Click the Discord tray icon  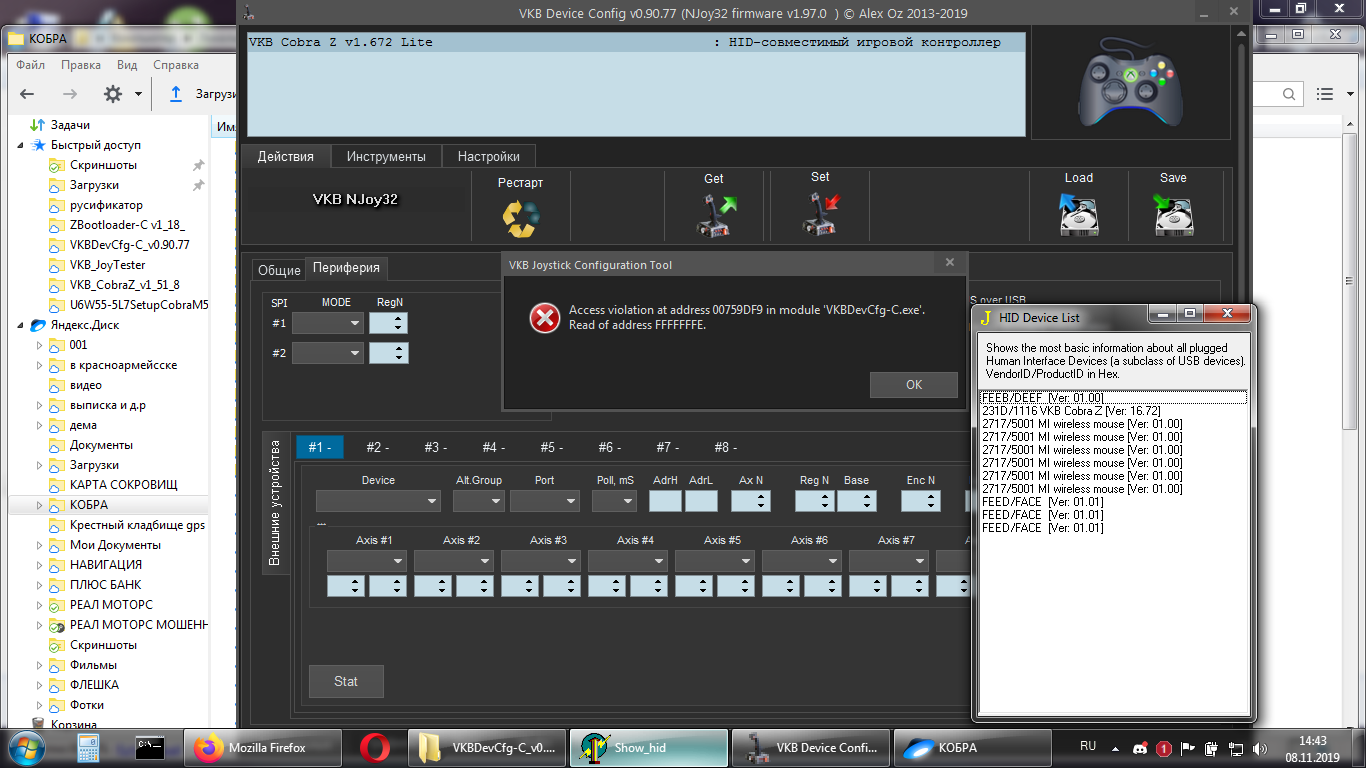click(x=1140, y=748)
